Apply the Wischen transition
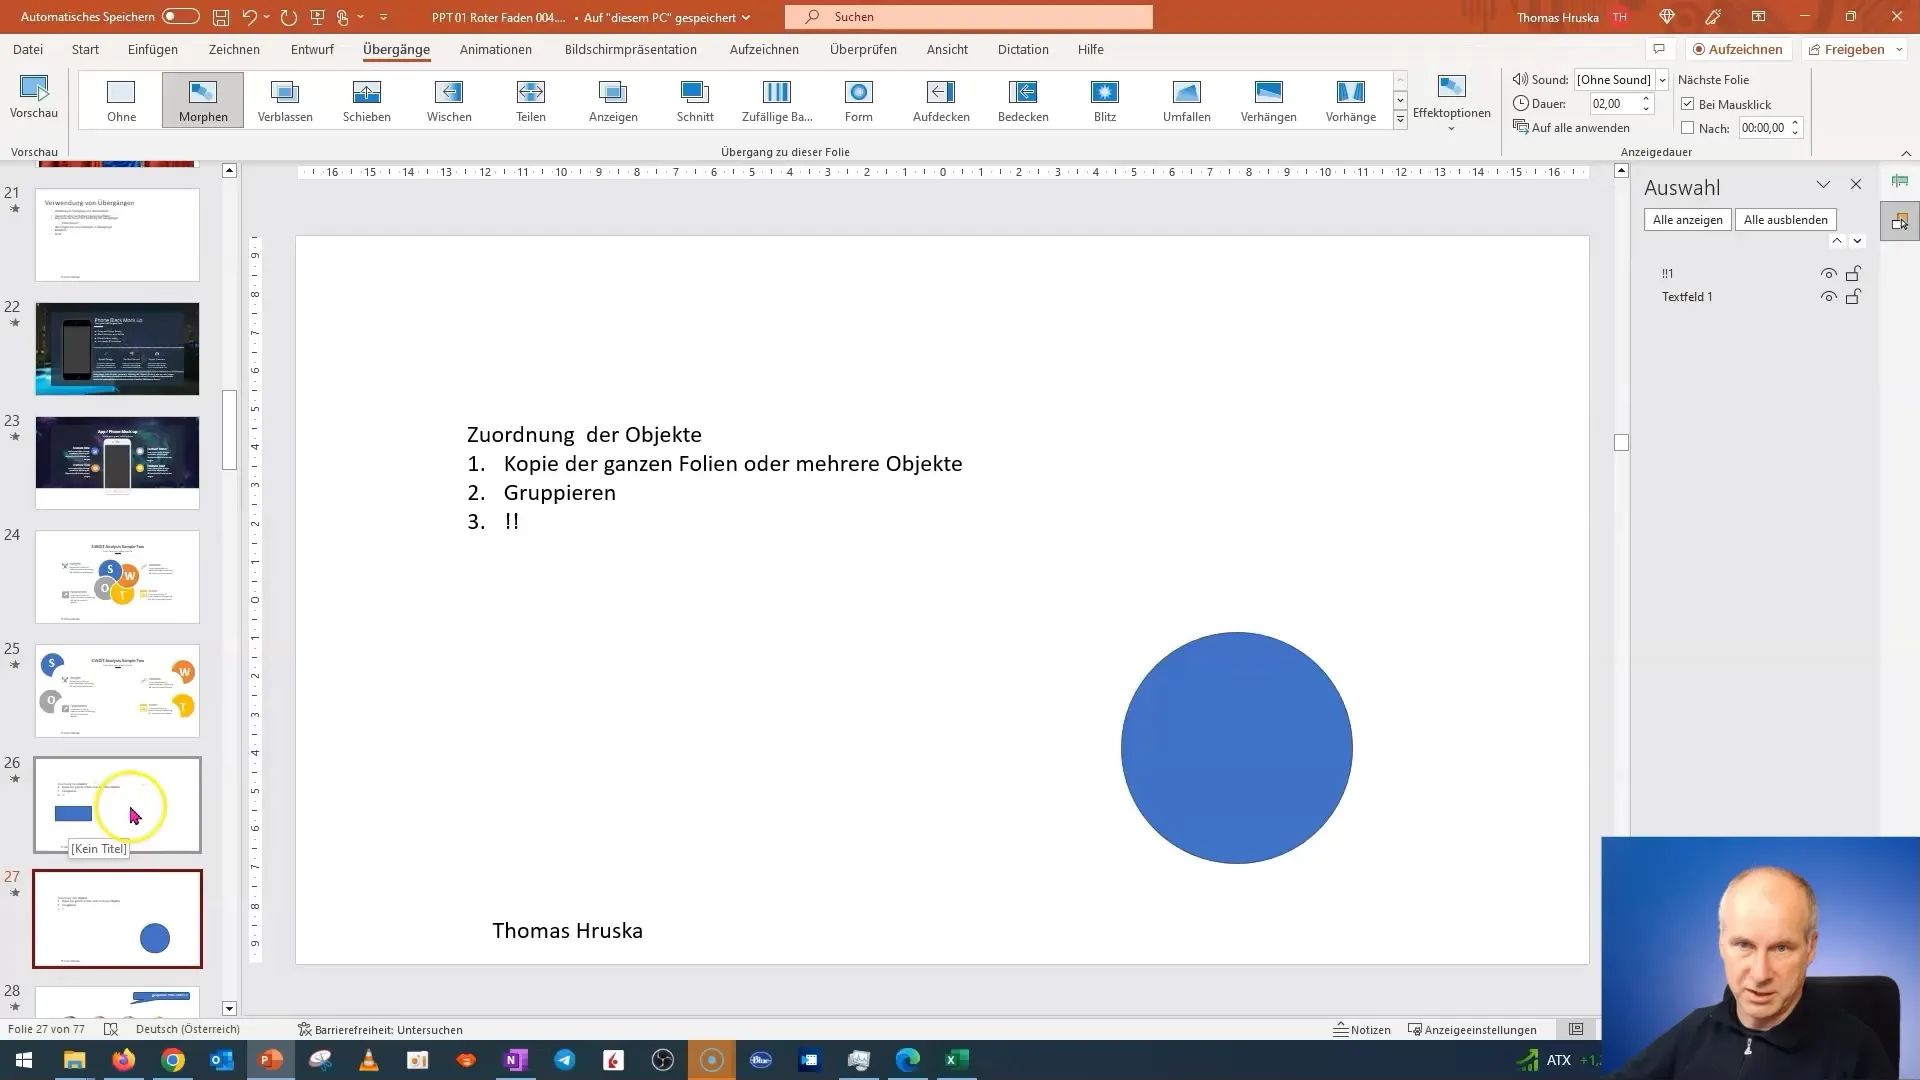The width and height of the screenshot is (1920, 1080). 449,100
